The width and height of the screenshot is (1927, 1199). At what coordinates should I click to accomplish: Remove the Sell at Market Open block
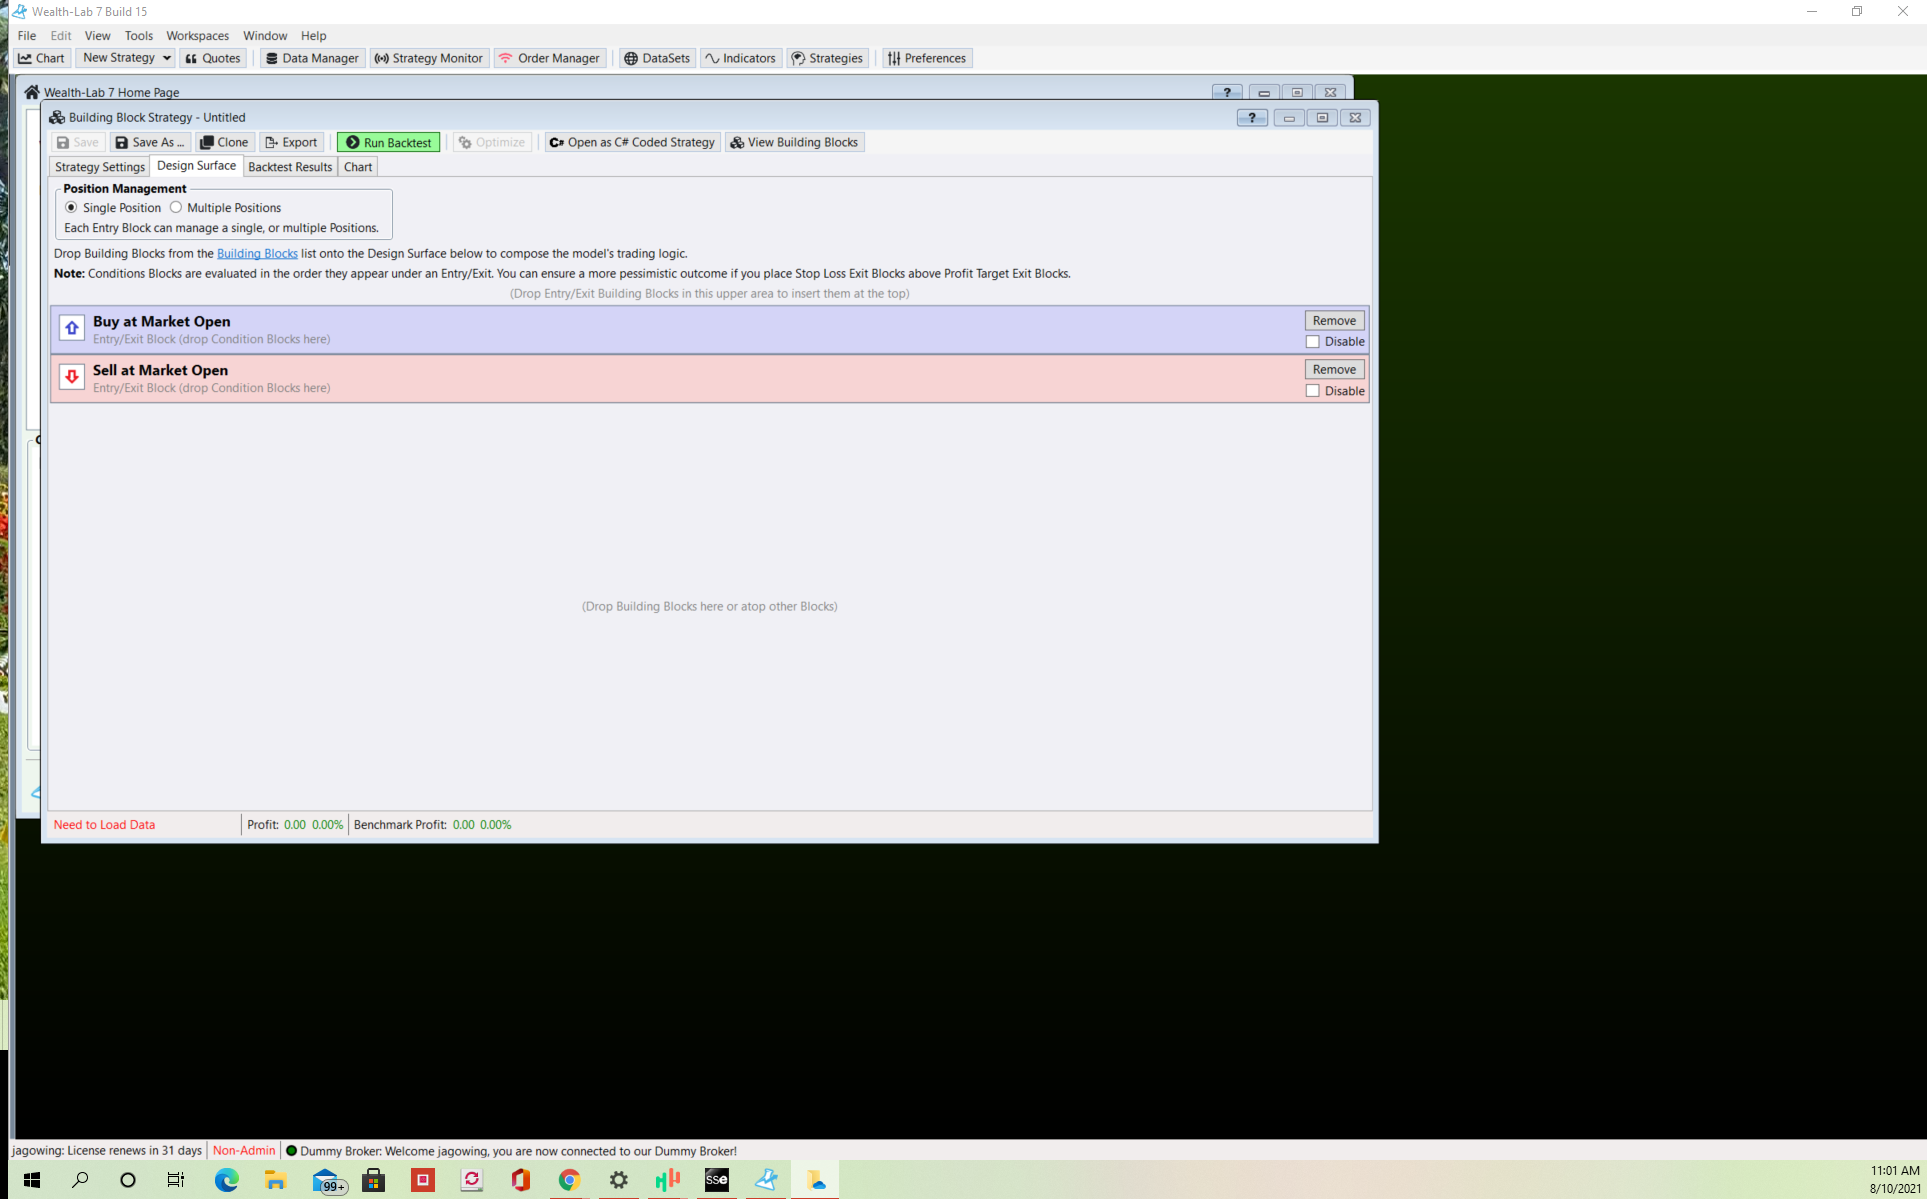click(x=1334, y=369)
